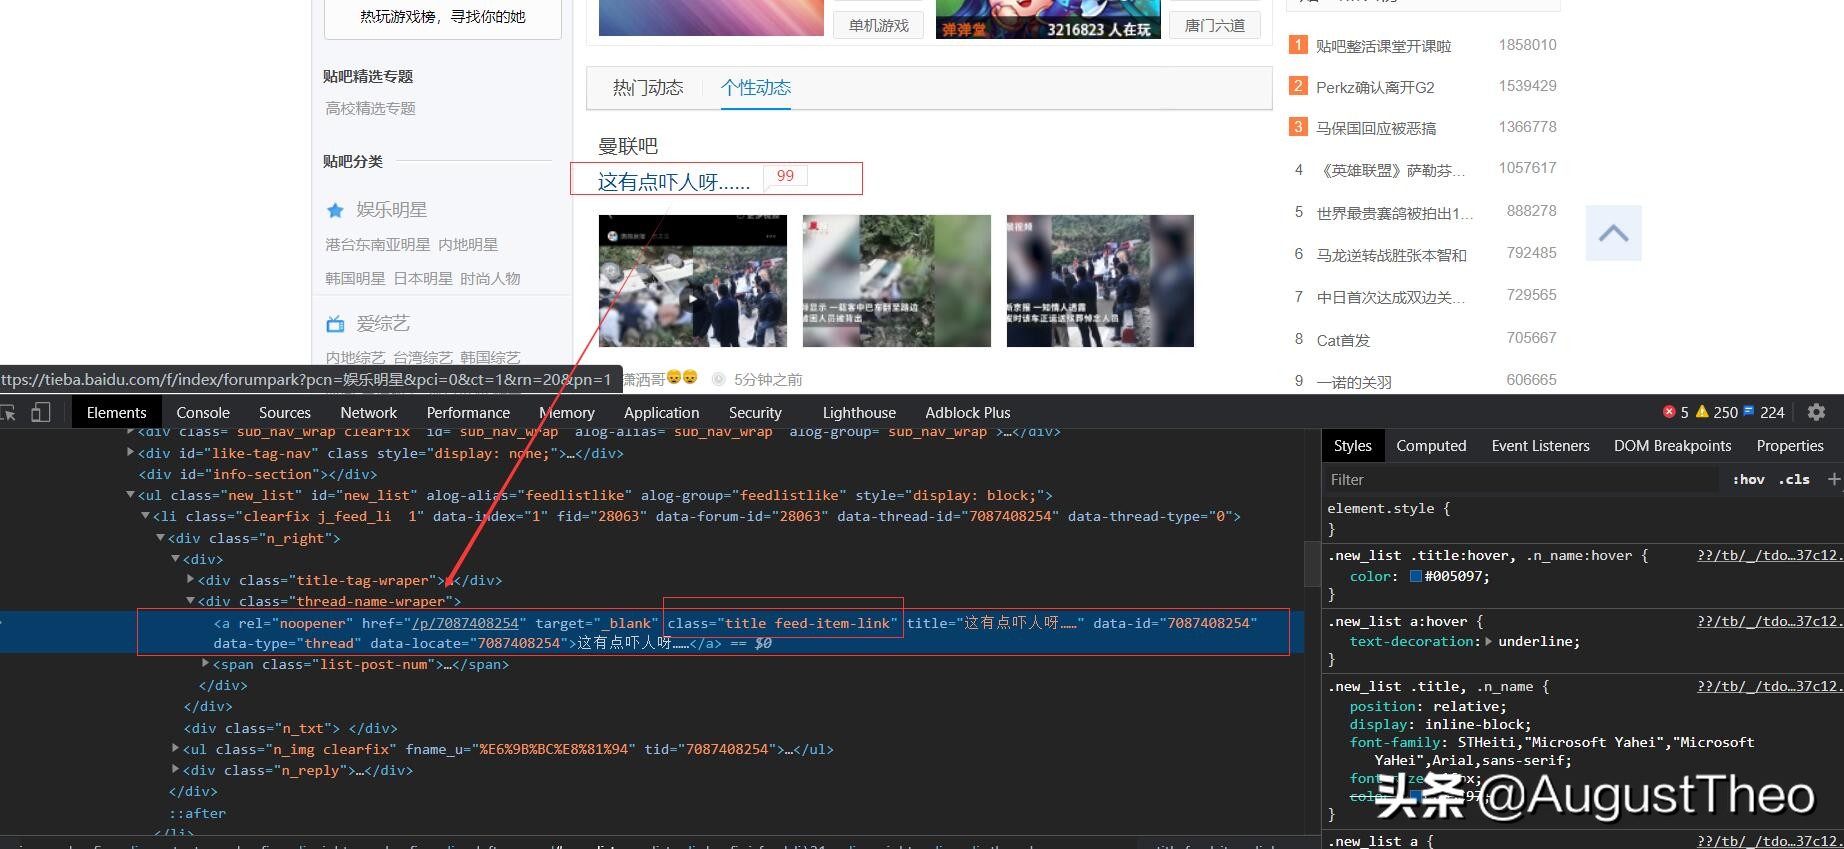Click the Styles filter input field

click(x=1520, y=479)
